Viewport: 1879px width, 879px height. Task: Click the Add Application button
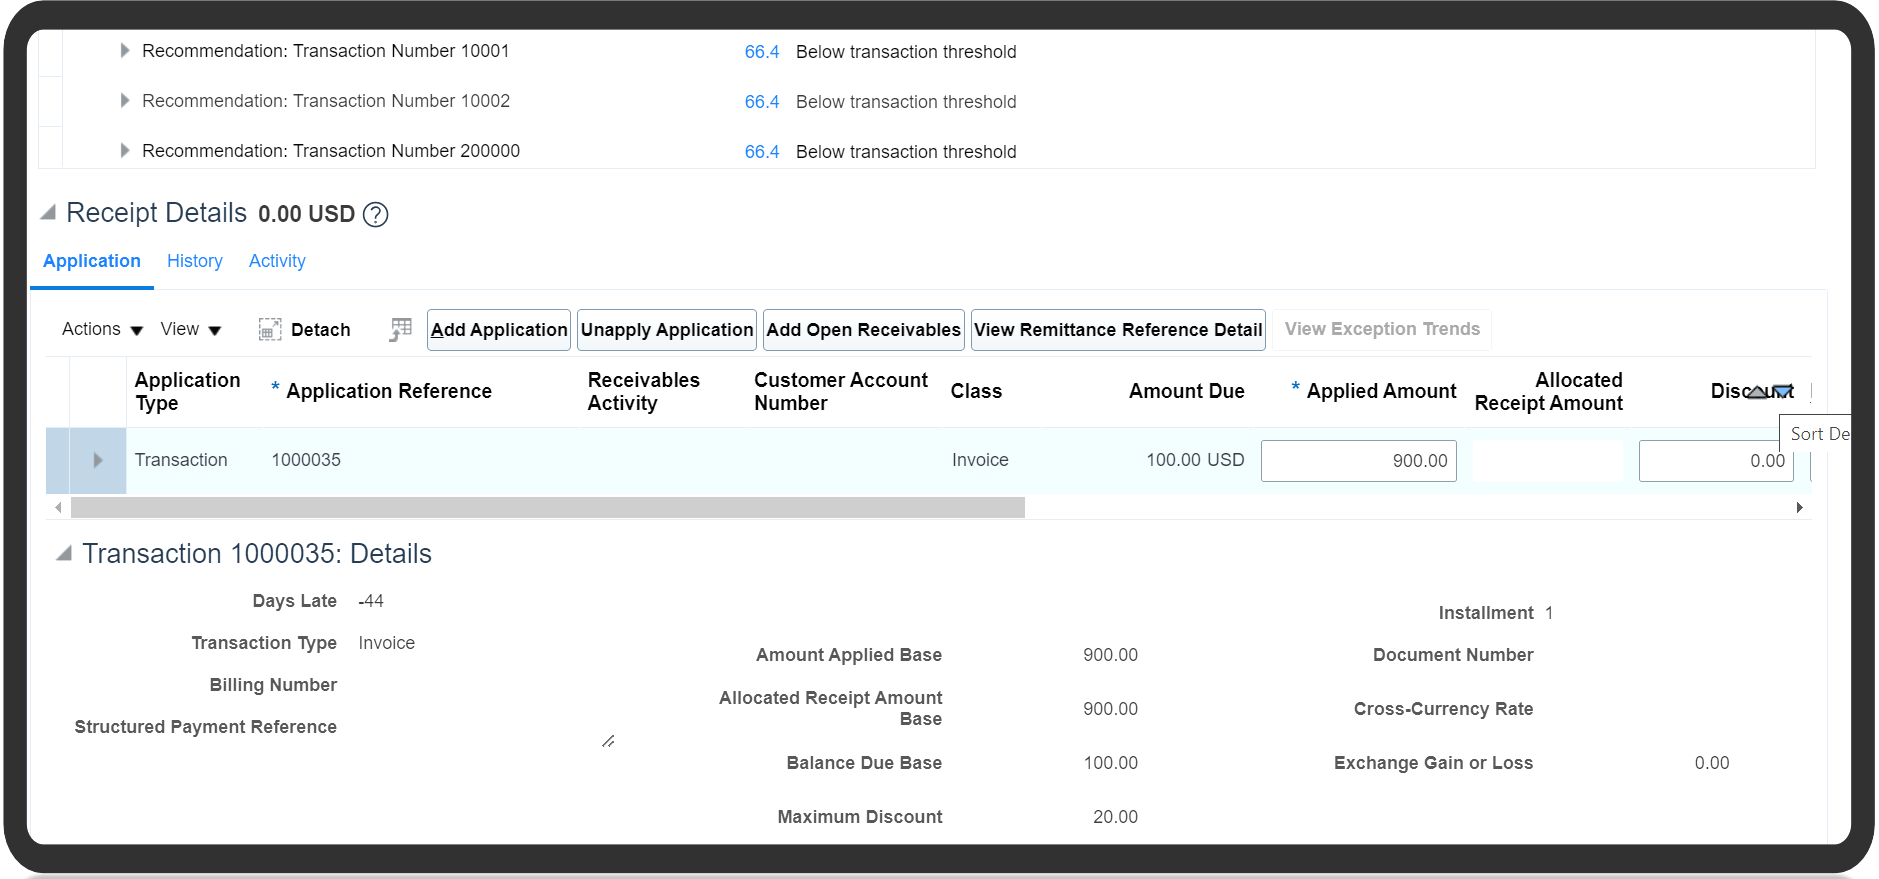point(499,330)
